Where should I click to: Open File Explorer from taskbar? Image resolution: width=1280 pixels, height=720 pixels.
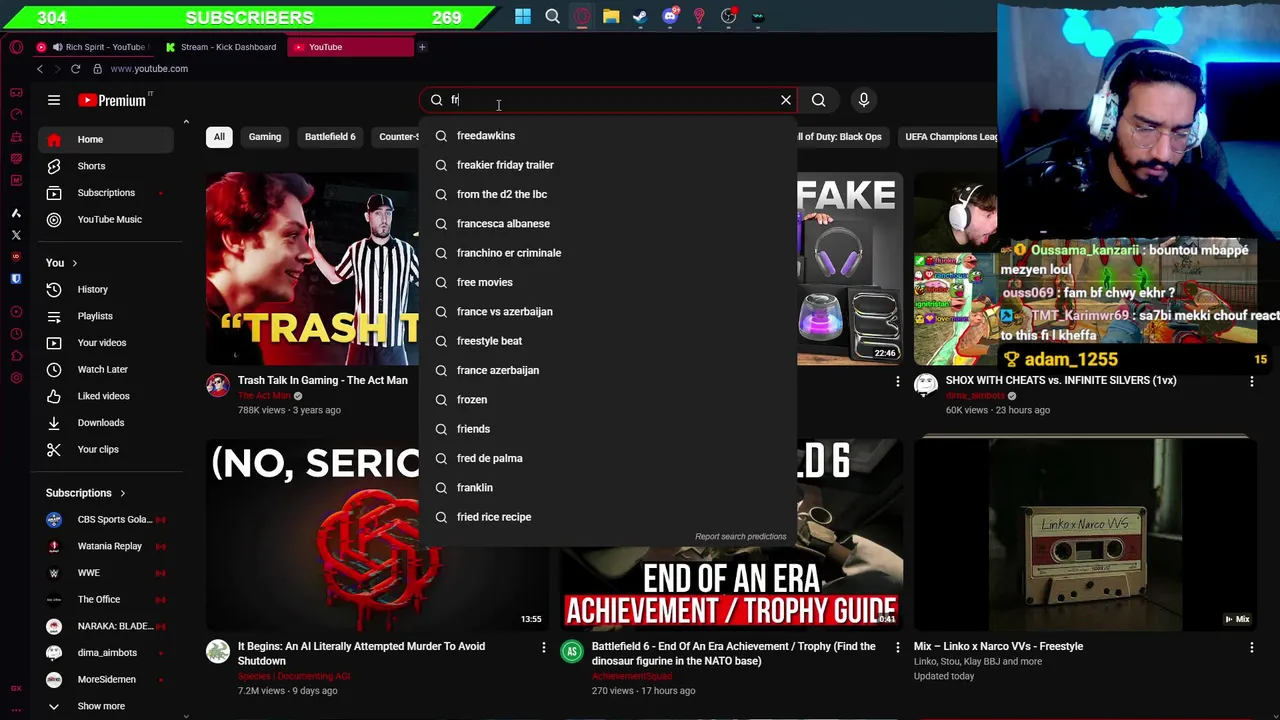[x=611, y=16]
